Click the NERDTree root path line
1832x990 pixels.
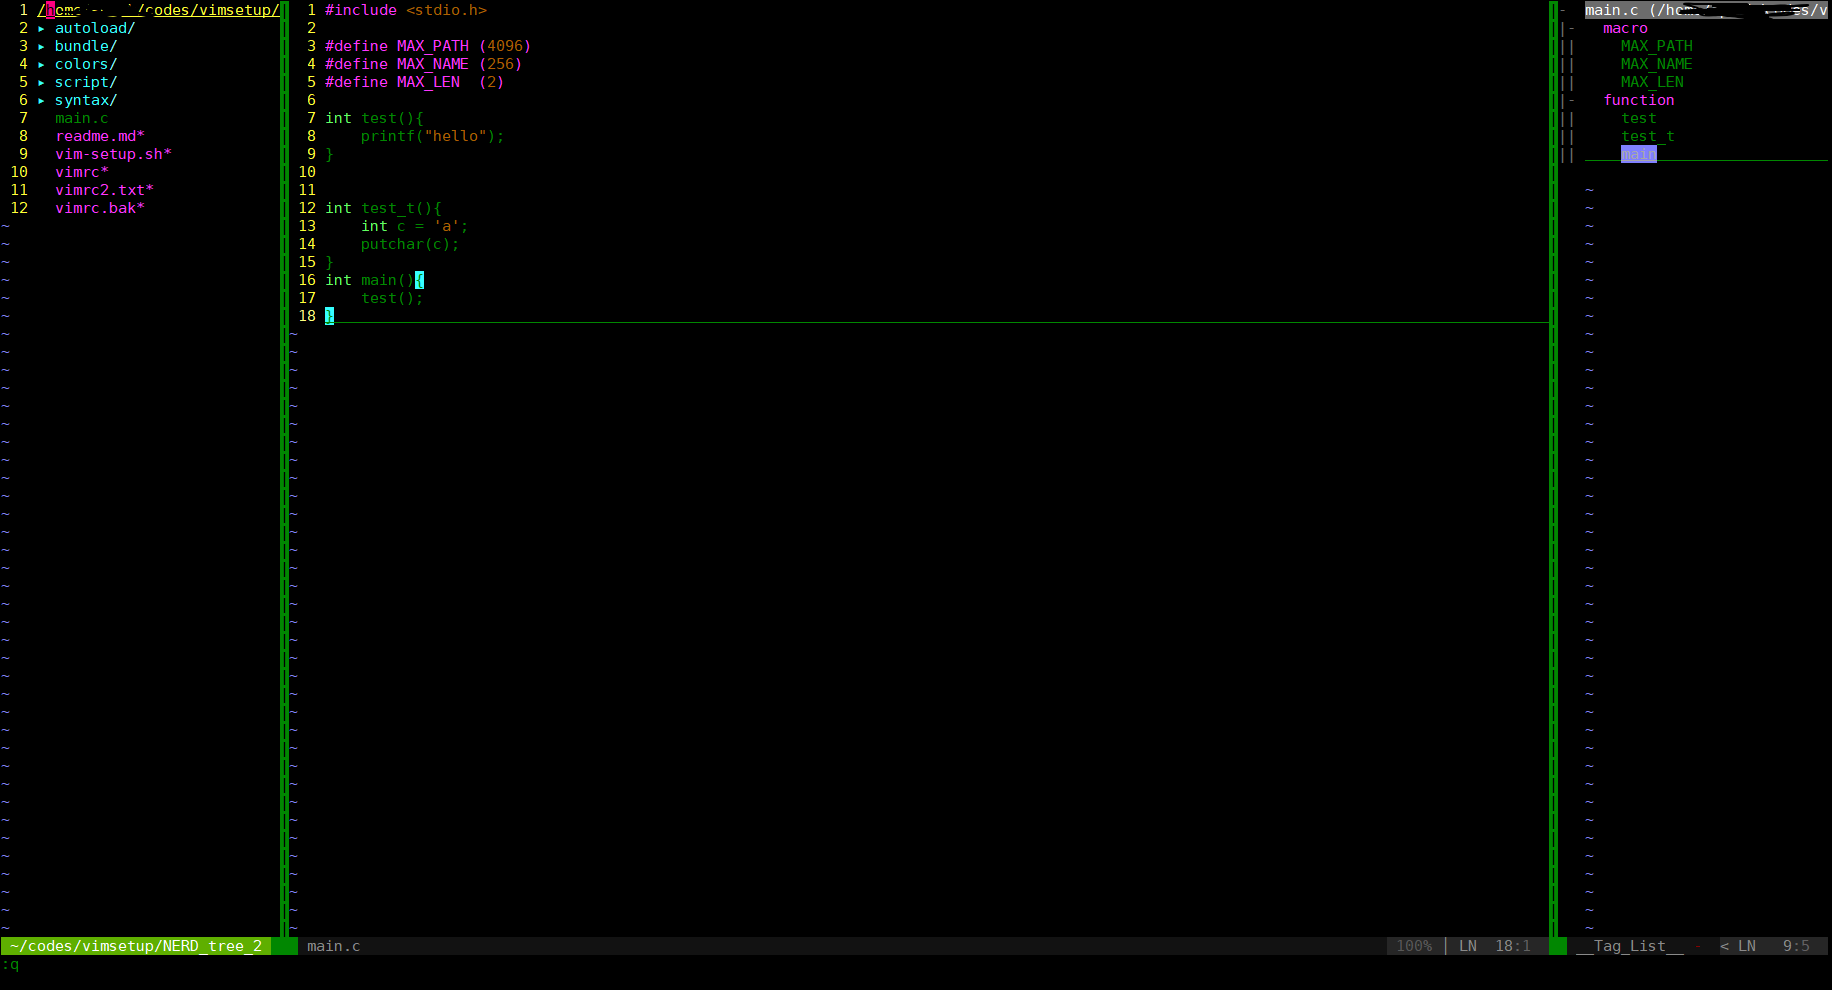pyautogui.click(x=158, y=10)
